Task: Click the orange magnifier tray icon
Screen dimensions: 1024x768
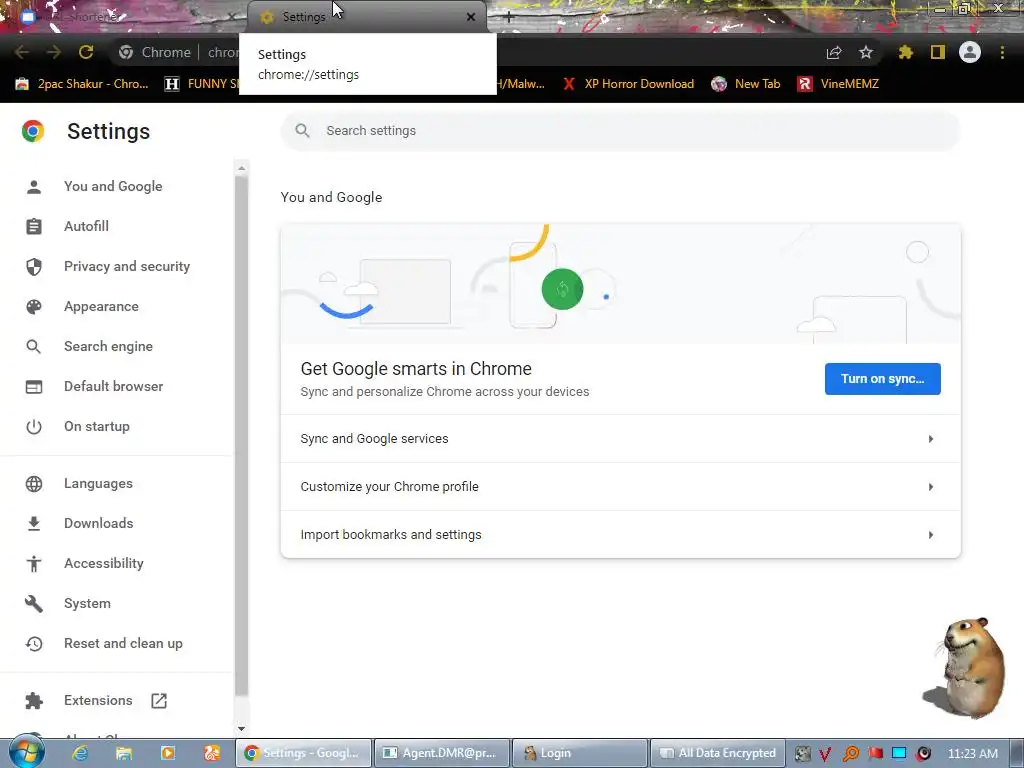Action: (850, 754)
